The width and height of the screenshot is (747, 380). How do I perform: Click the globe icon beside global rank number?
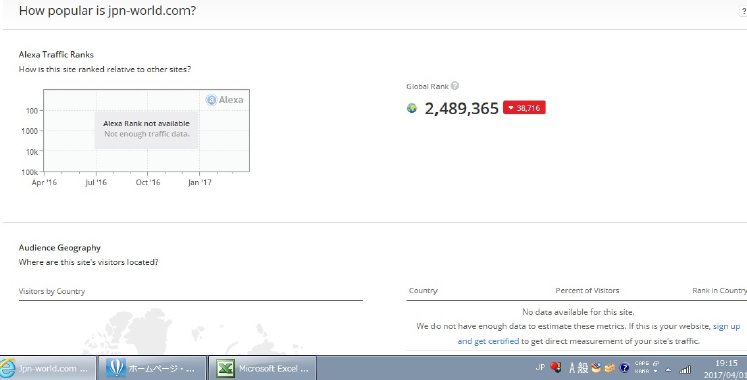(x=412, y=108)
